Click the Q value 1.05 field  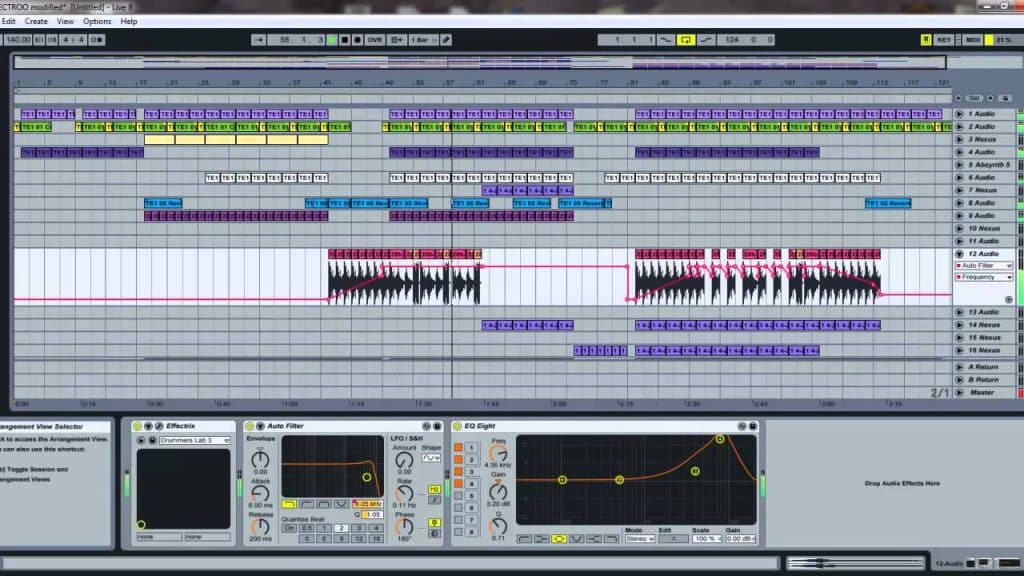(x=372, y=515)
